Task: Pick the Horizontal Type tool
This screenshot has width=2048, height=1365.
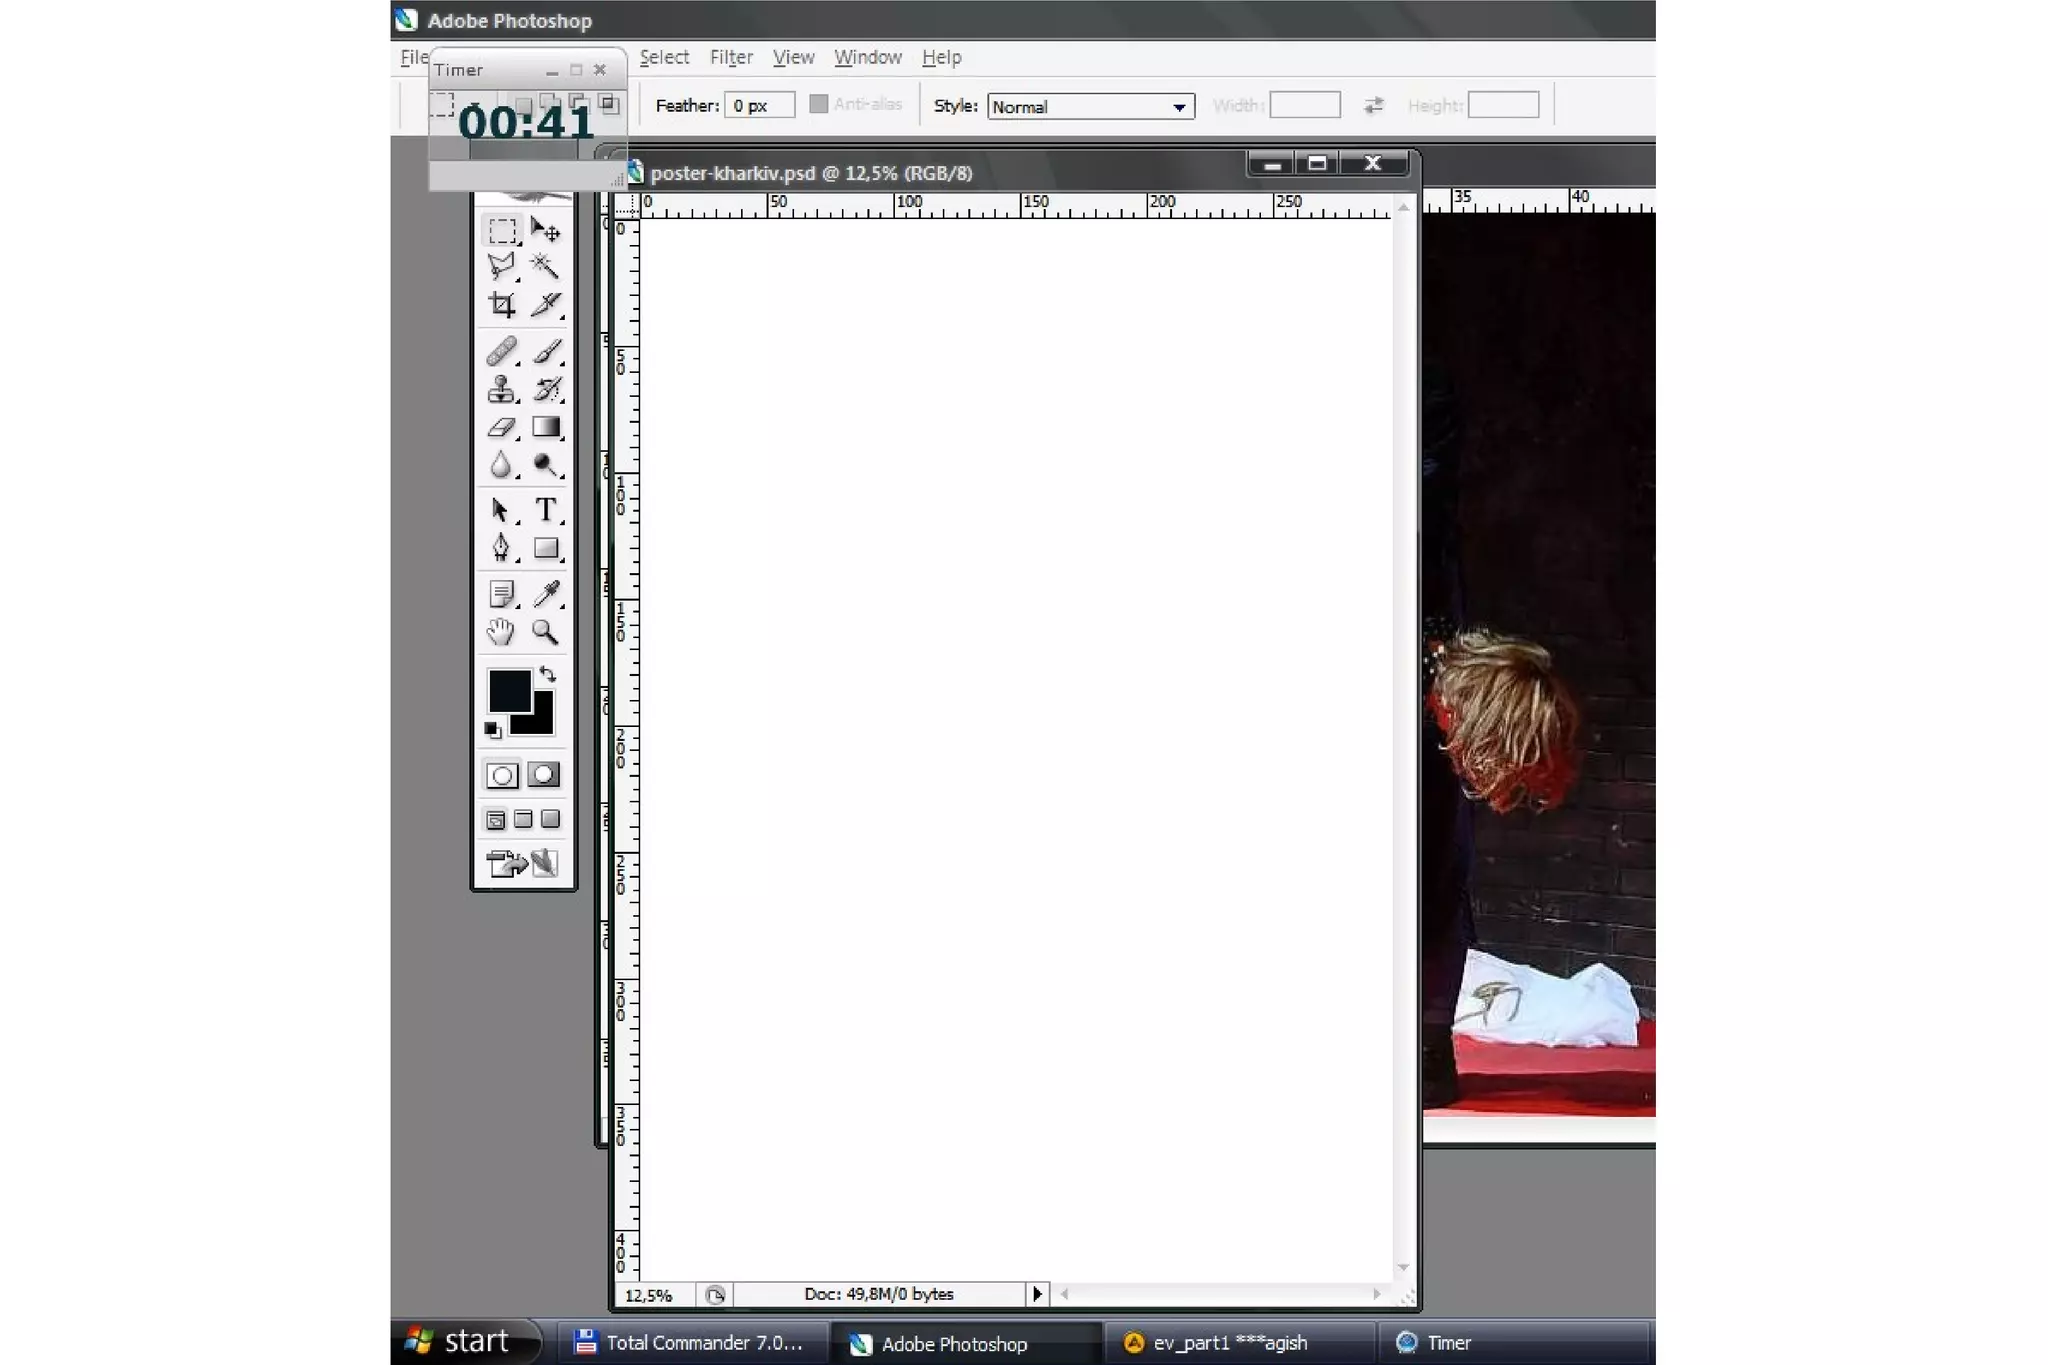Action: coord(546,510)
